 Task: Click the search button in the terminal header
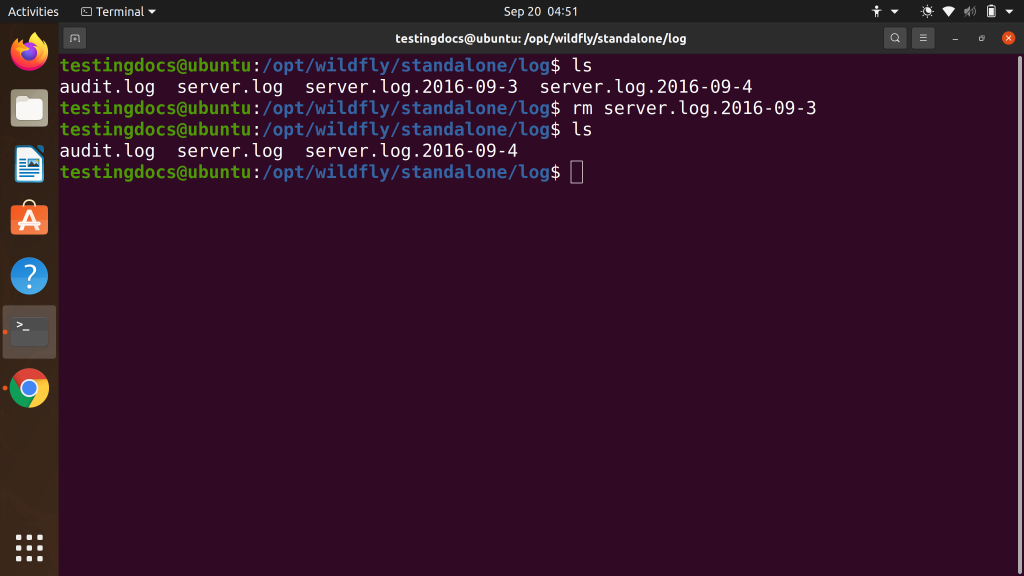(894, 37)
